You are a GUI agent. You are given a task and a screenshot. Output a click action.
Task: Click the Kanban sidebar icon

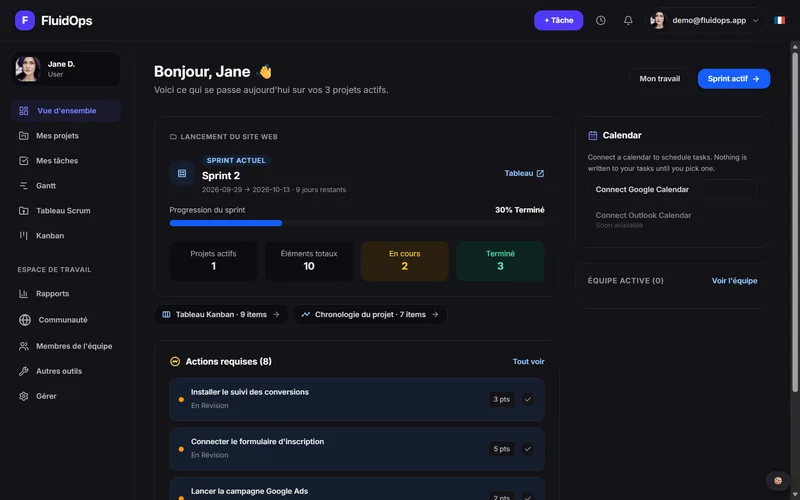(23, 236)
